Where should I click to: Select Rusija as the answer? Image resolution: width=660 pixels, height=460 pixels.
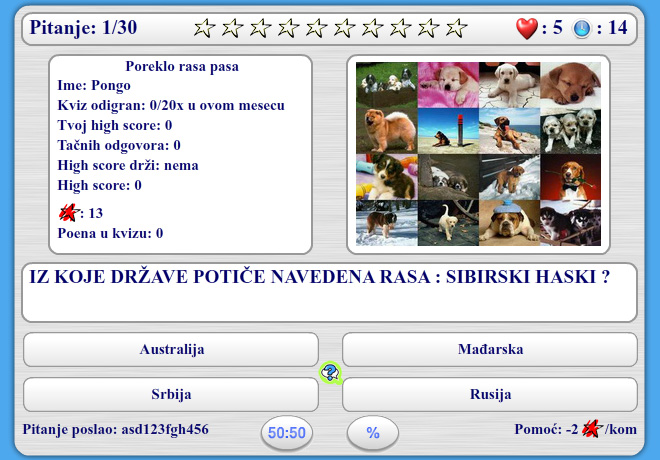click(490, 394)
